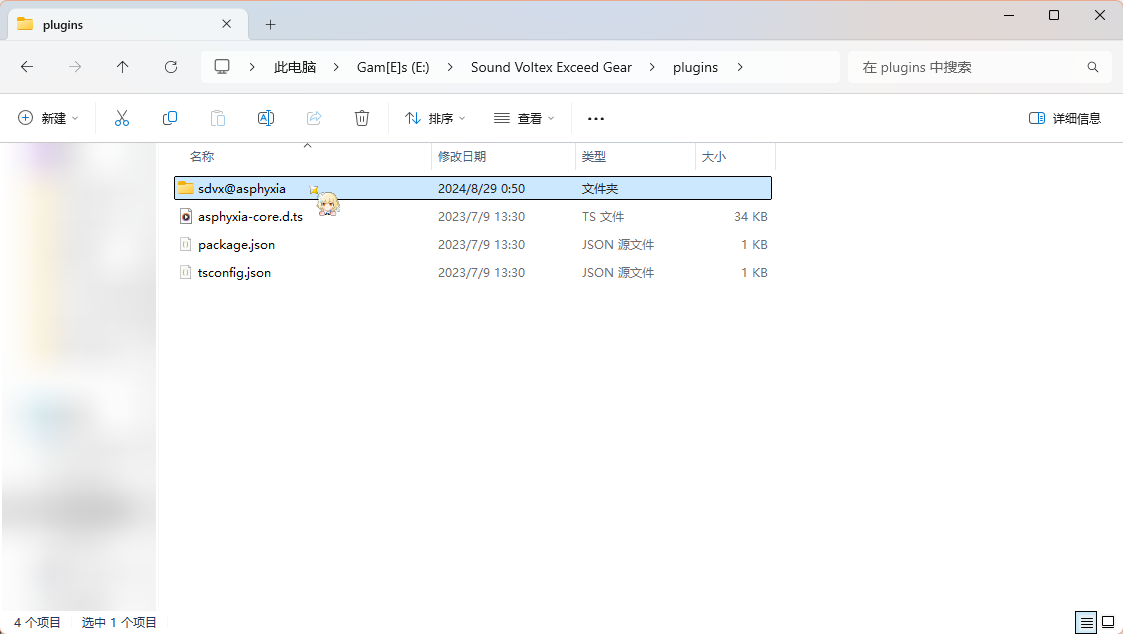The height and width of the screenshot is (634, 1123).
Task: Click the Rename icon in toolbar
Action: 266,118
